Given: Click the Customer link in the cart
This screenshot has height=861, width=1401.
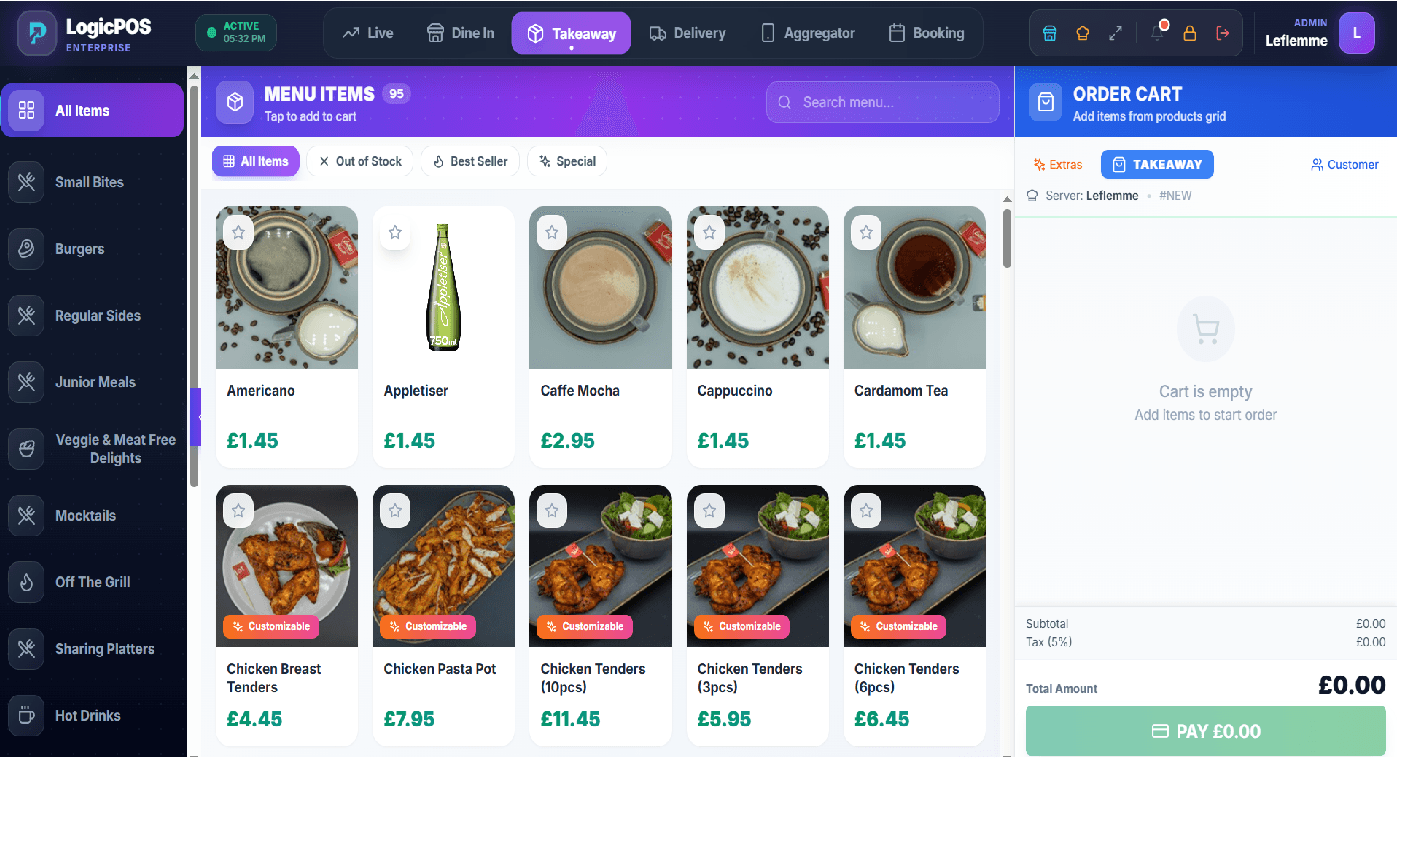Looking at the screenshot, I should pos(1344,164).
